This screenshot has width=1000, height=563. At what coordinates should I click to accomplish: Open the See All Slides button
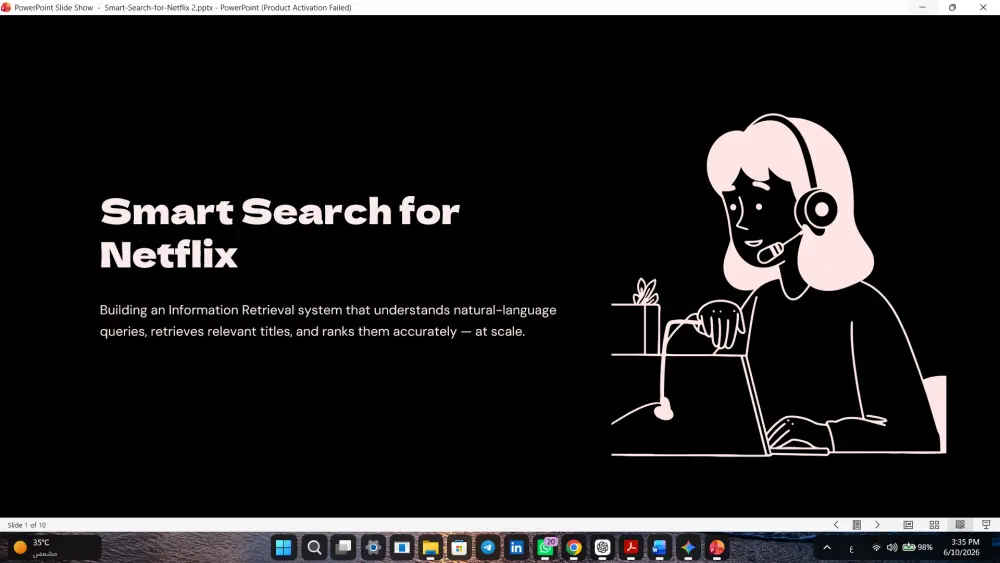[x=857, y=525]
